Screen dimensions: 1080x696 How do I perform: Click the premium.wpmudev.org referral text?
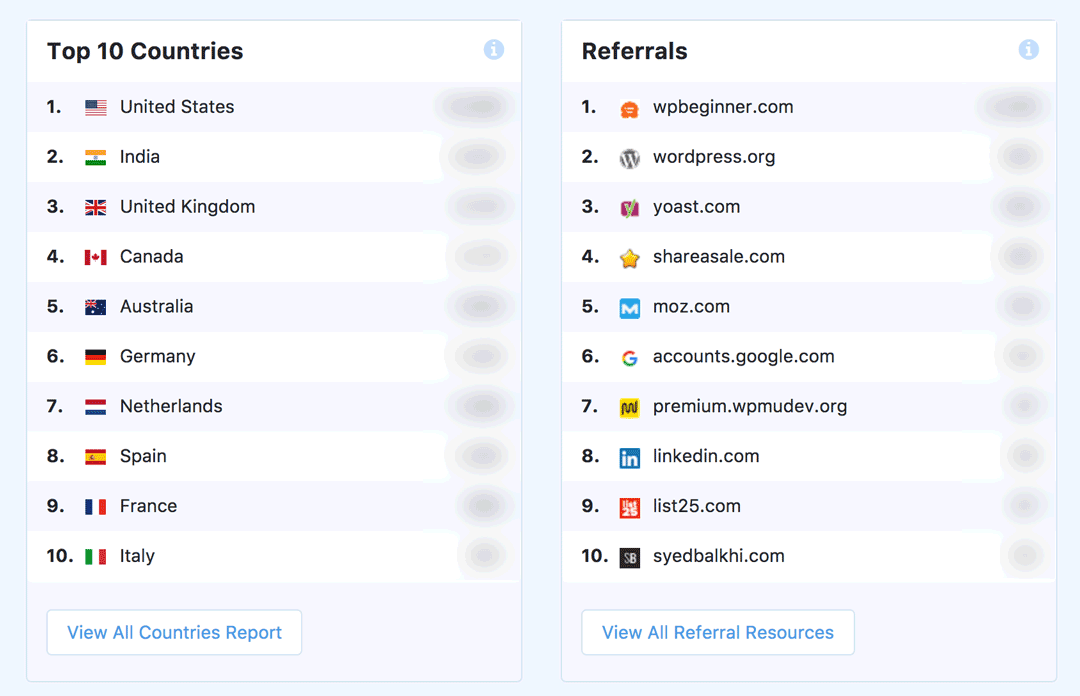point(750,406)
